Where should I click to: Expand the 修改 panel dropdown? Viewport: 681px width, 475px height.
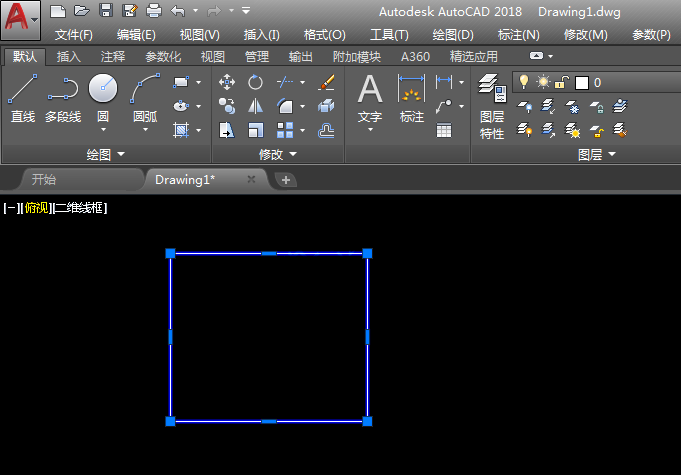(277, 154)
